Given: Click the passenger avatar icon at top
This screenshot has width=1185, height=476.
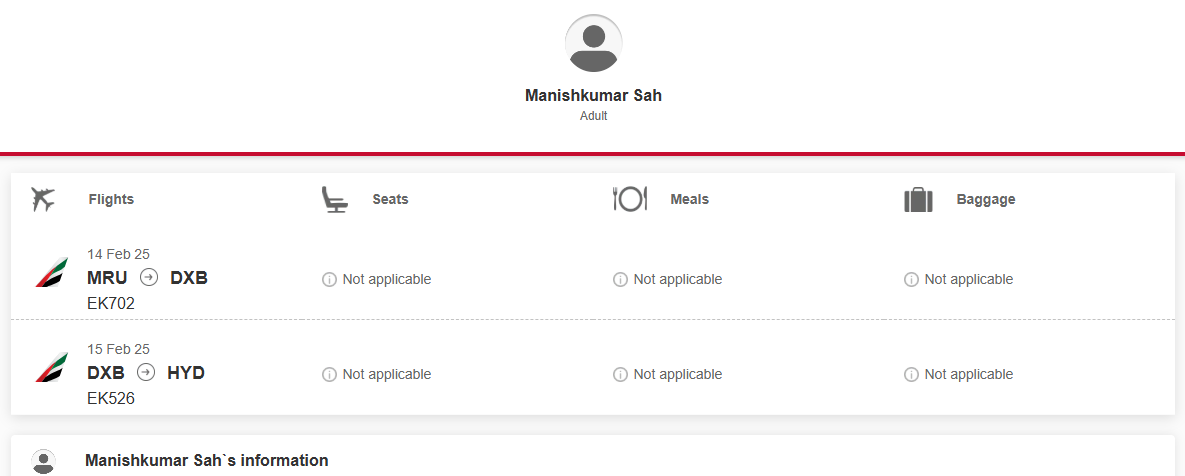Looking at the screenshot, I should (x=593, y=43).
